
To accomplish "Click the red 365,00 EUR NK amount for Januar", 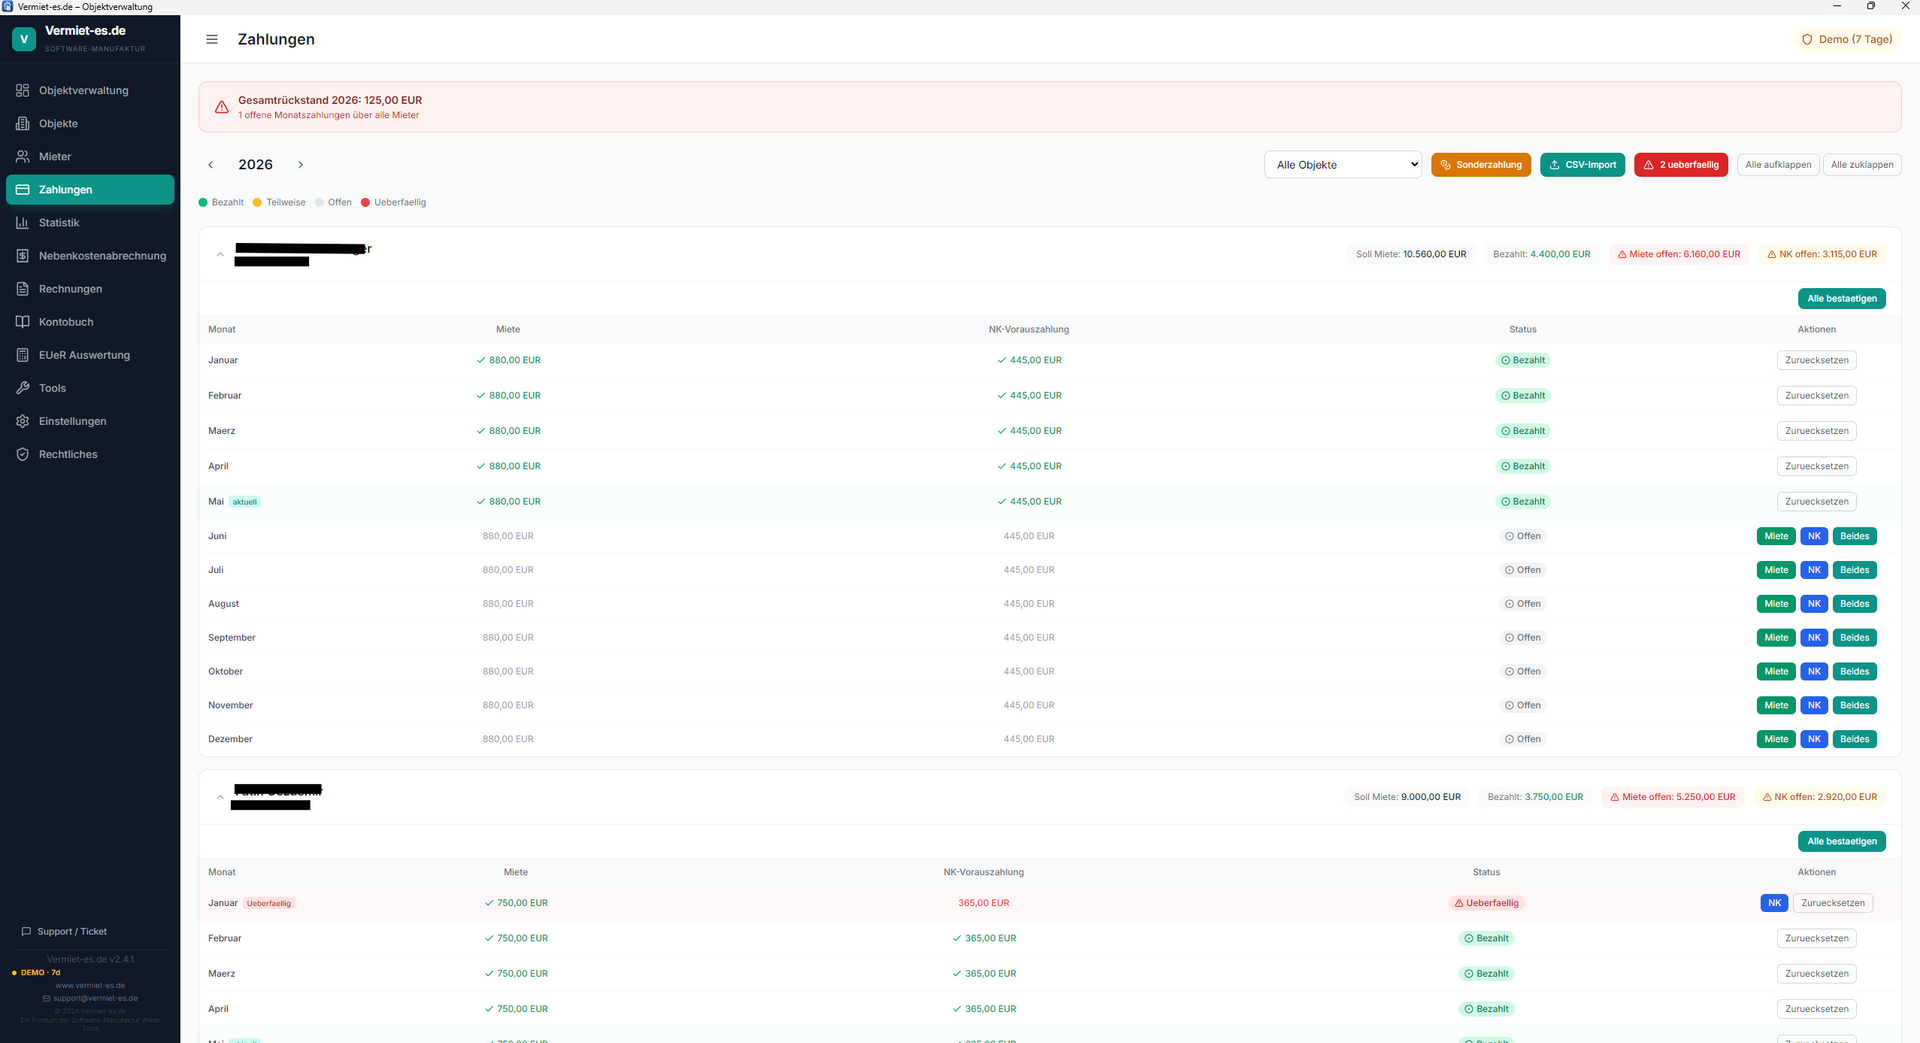I will tap(984, 904).
